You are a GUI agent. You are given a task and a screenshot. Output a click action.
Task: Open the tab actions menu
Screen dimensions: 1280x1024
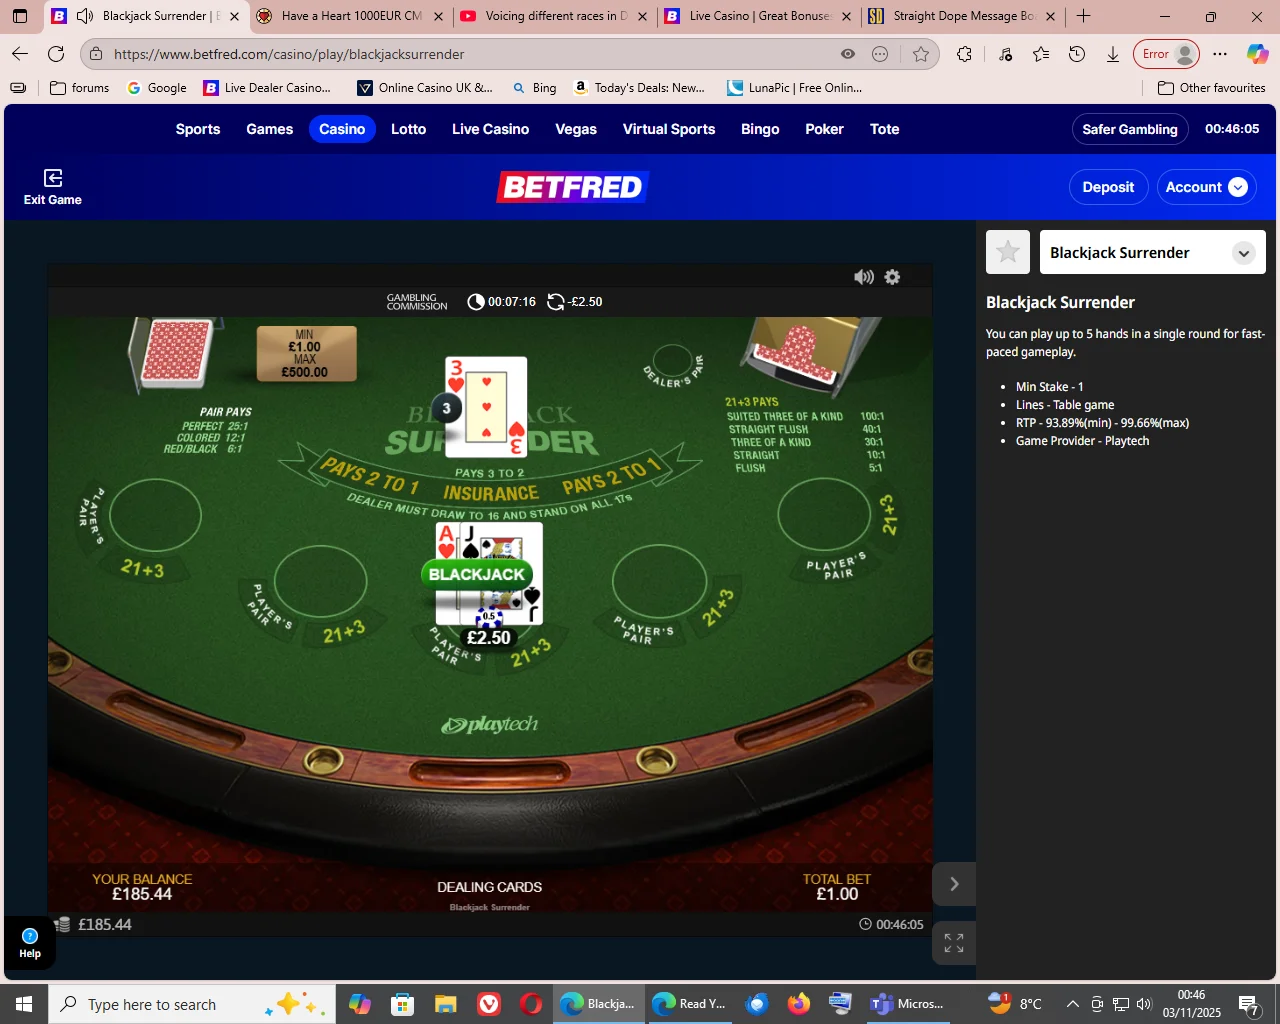coord(20,16)
